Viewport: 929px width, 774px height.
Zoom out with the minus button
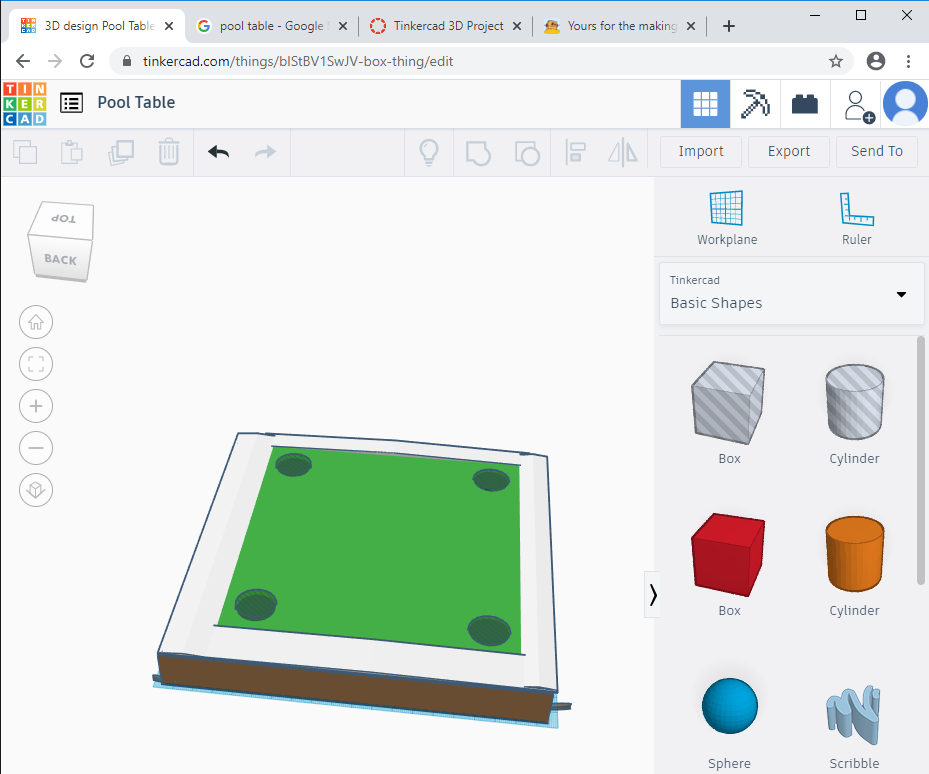36,448
